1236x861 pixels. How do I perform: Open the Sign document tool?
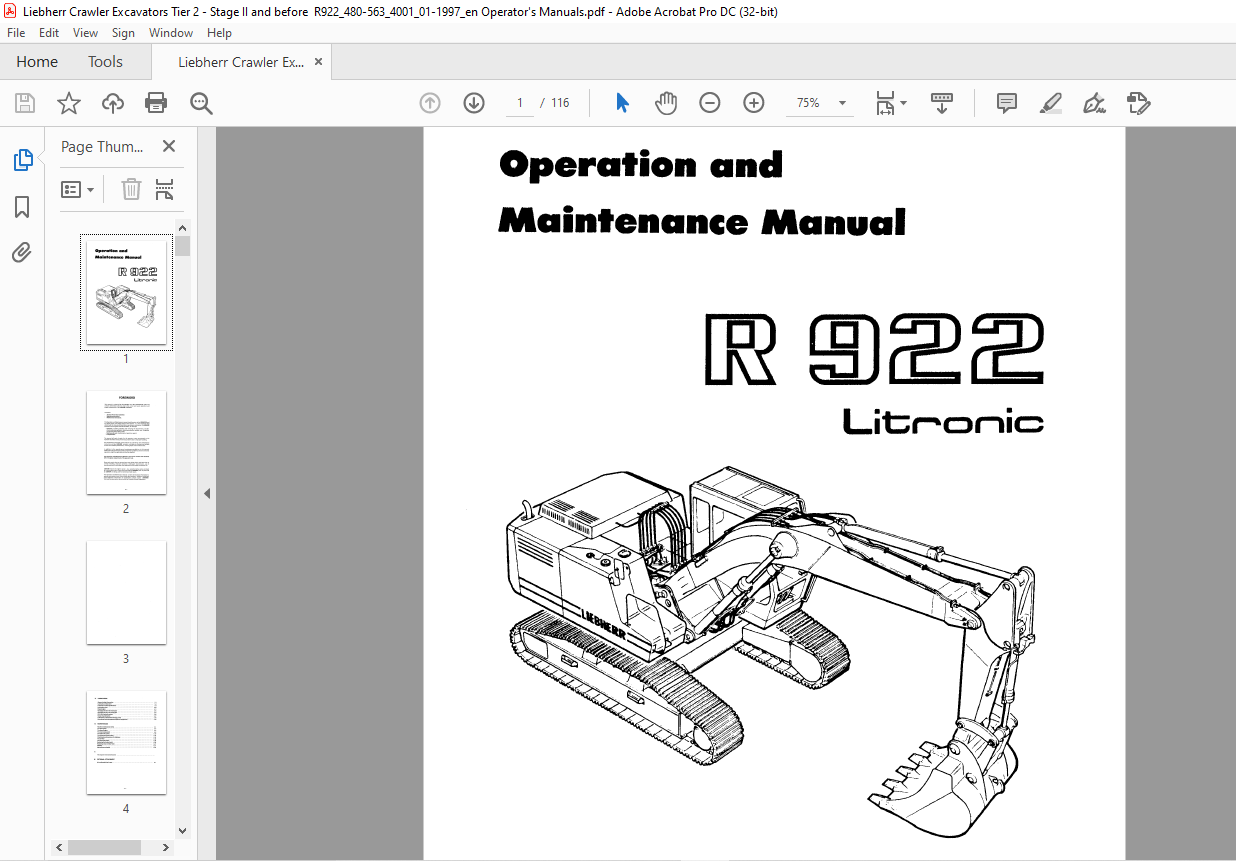1094,103
